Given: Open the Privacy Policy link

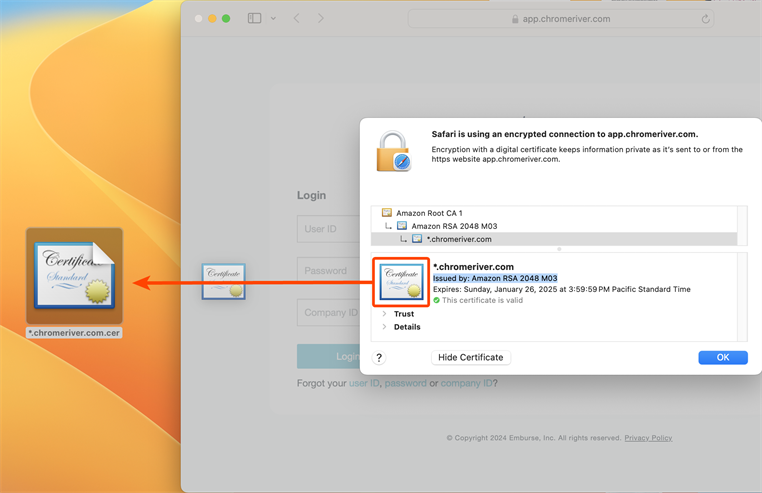Looking at the screenshot, I should point(648,438).
